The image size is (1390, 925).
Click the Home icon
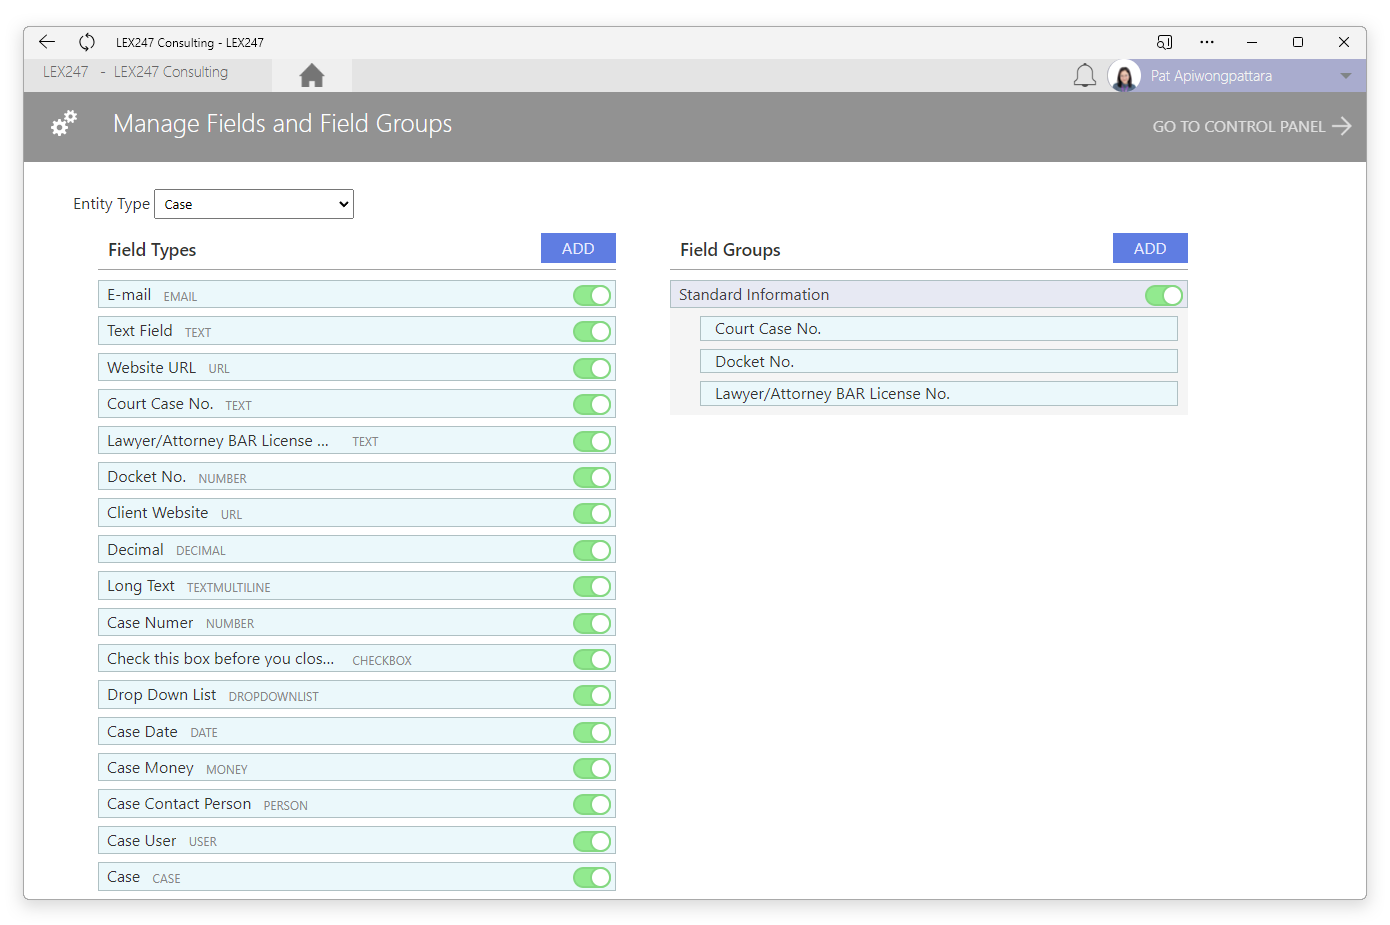pos(312,76)
